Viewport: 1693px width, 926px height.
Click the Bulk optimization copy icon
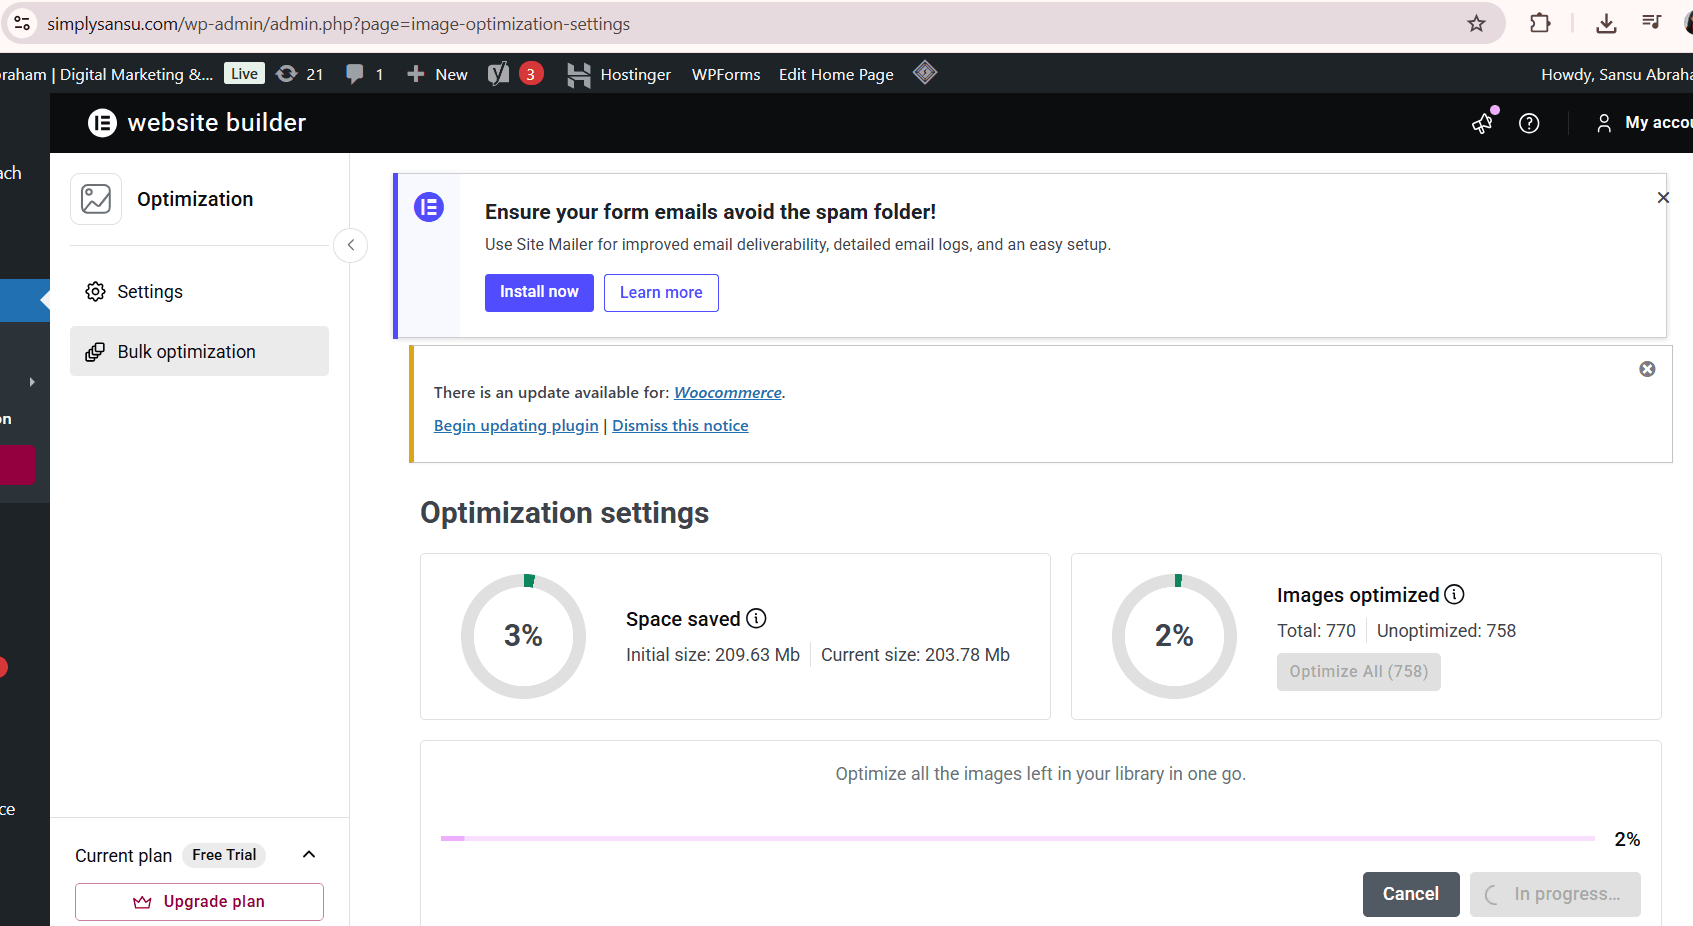pos(95,352)
